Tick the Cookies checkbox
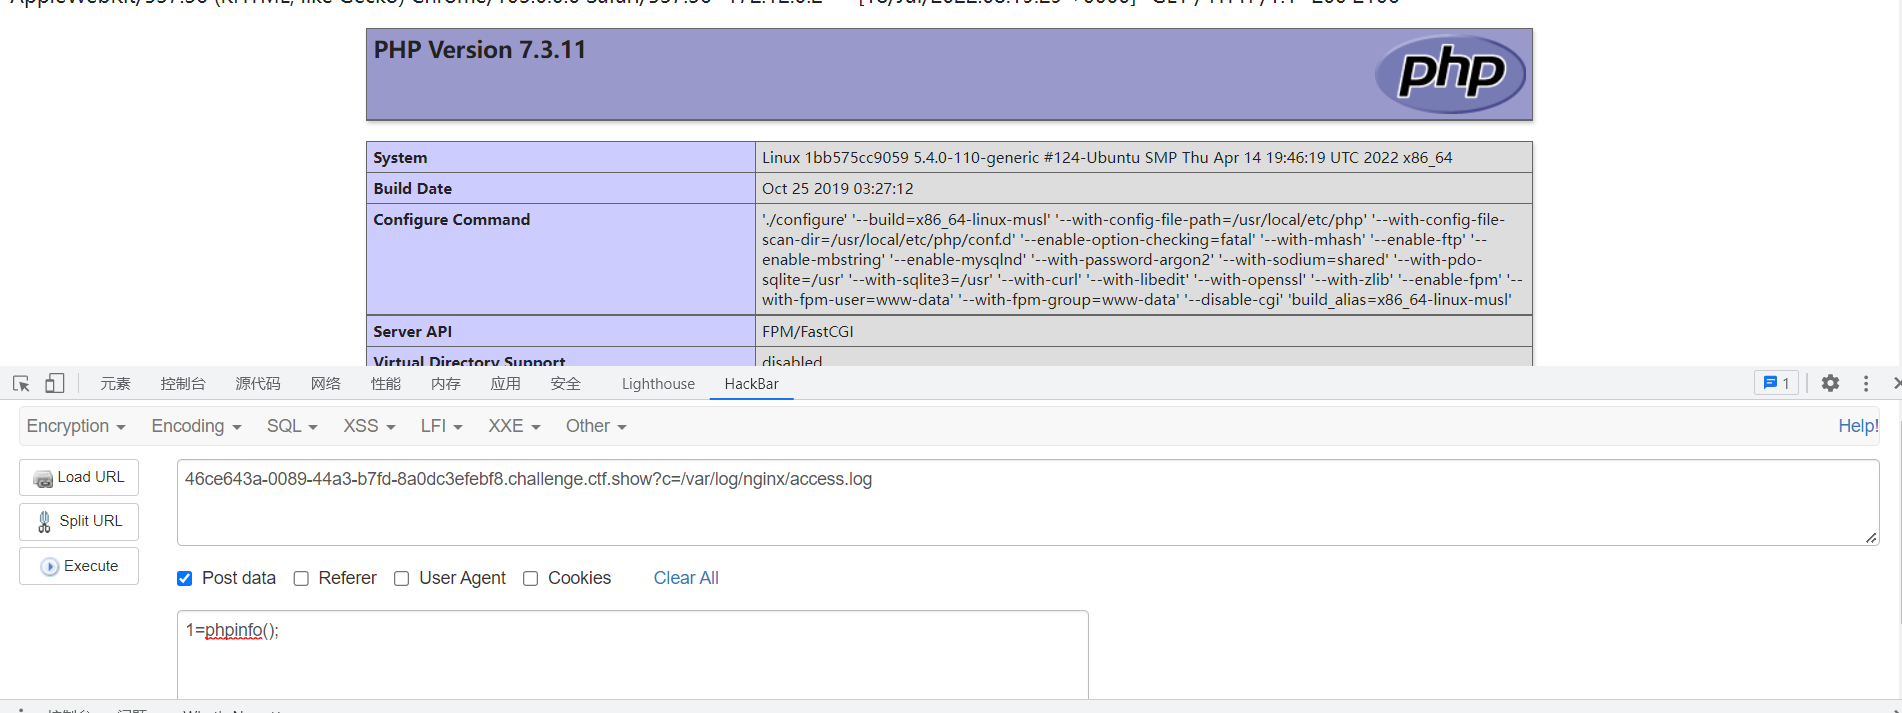 click(531, 579)
